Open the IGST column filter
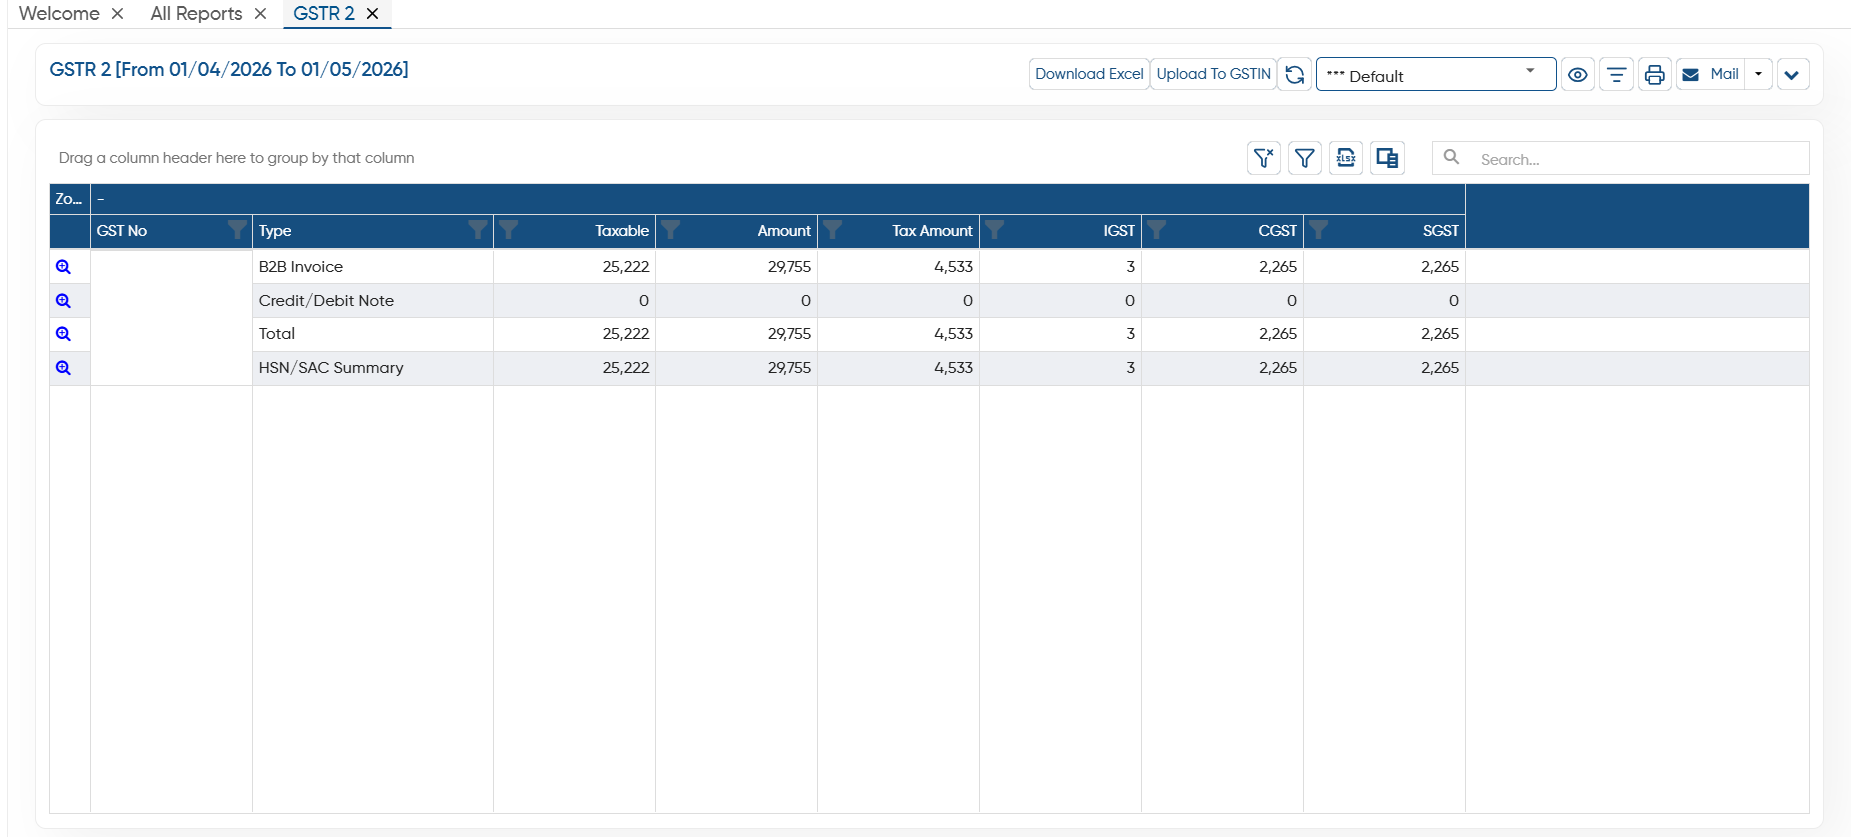This screenshot has width=1851, height=837. [x=995, y=230]
